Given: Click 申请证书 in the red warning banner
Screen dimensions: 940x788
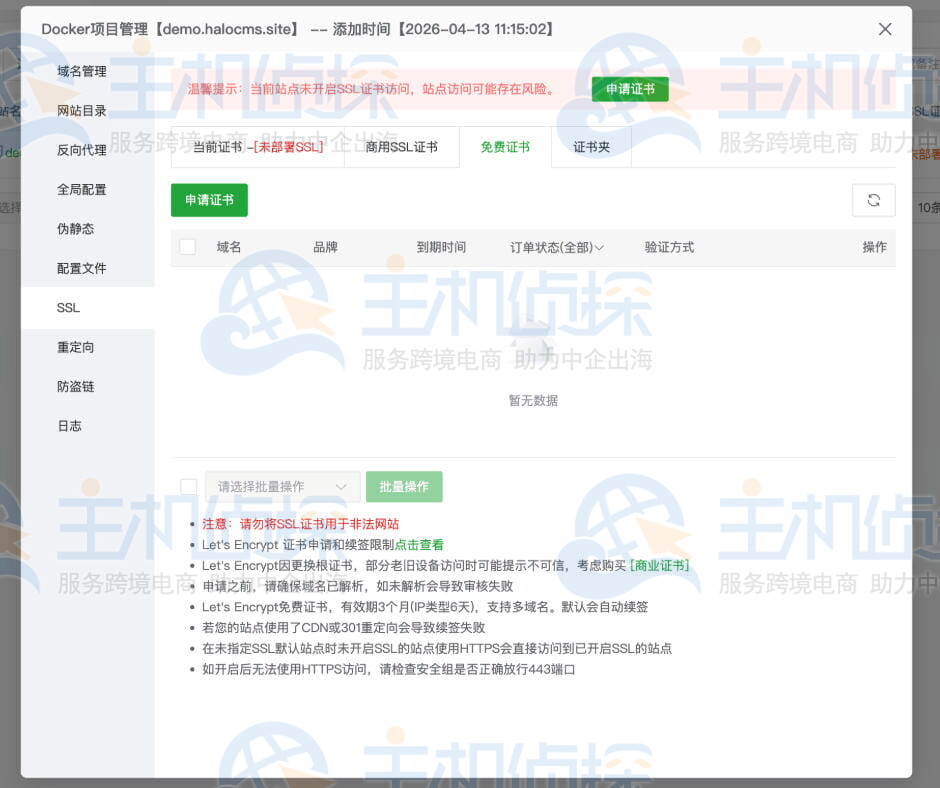Looking at the screenshot, I should coord(630,89).
